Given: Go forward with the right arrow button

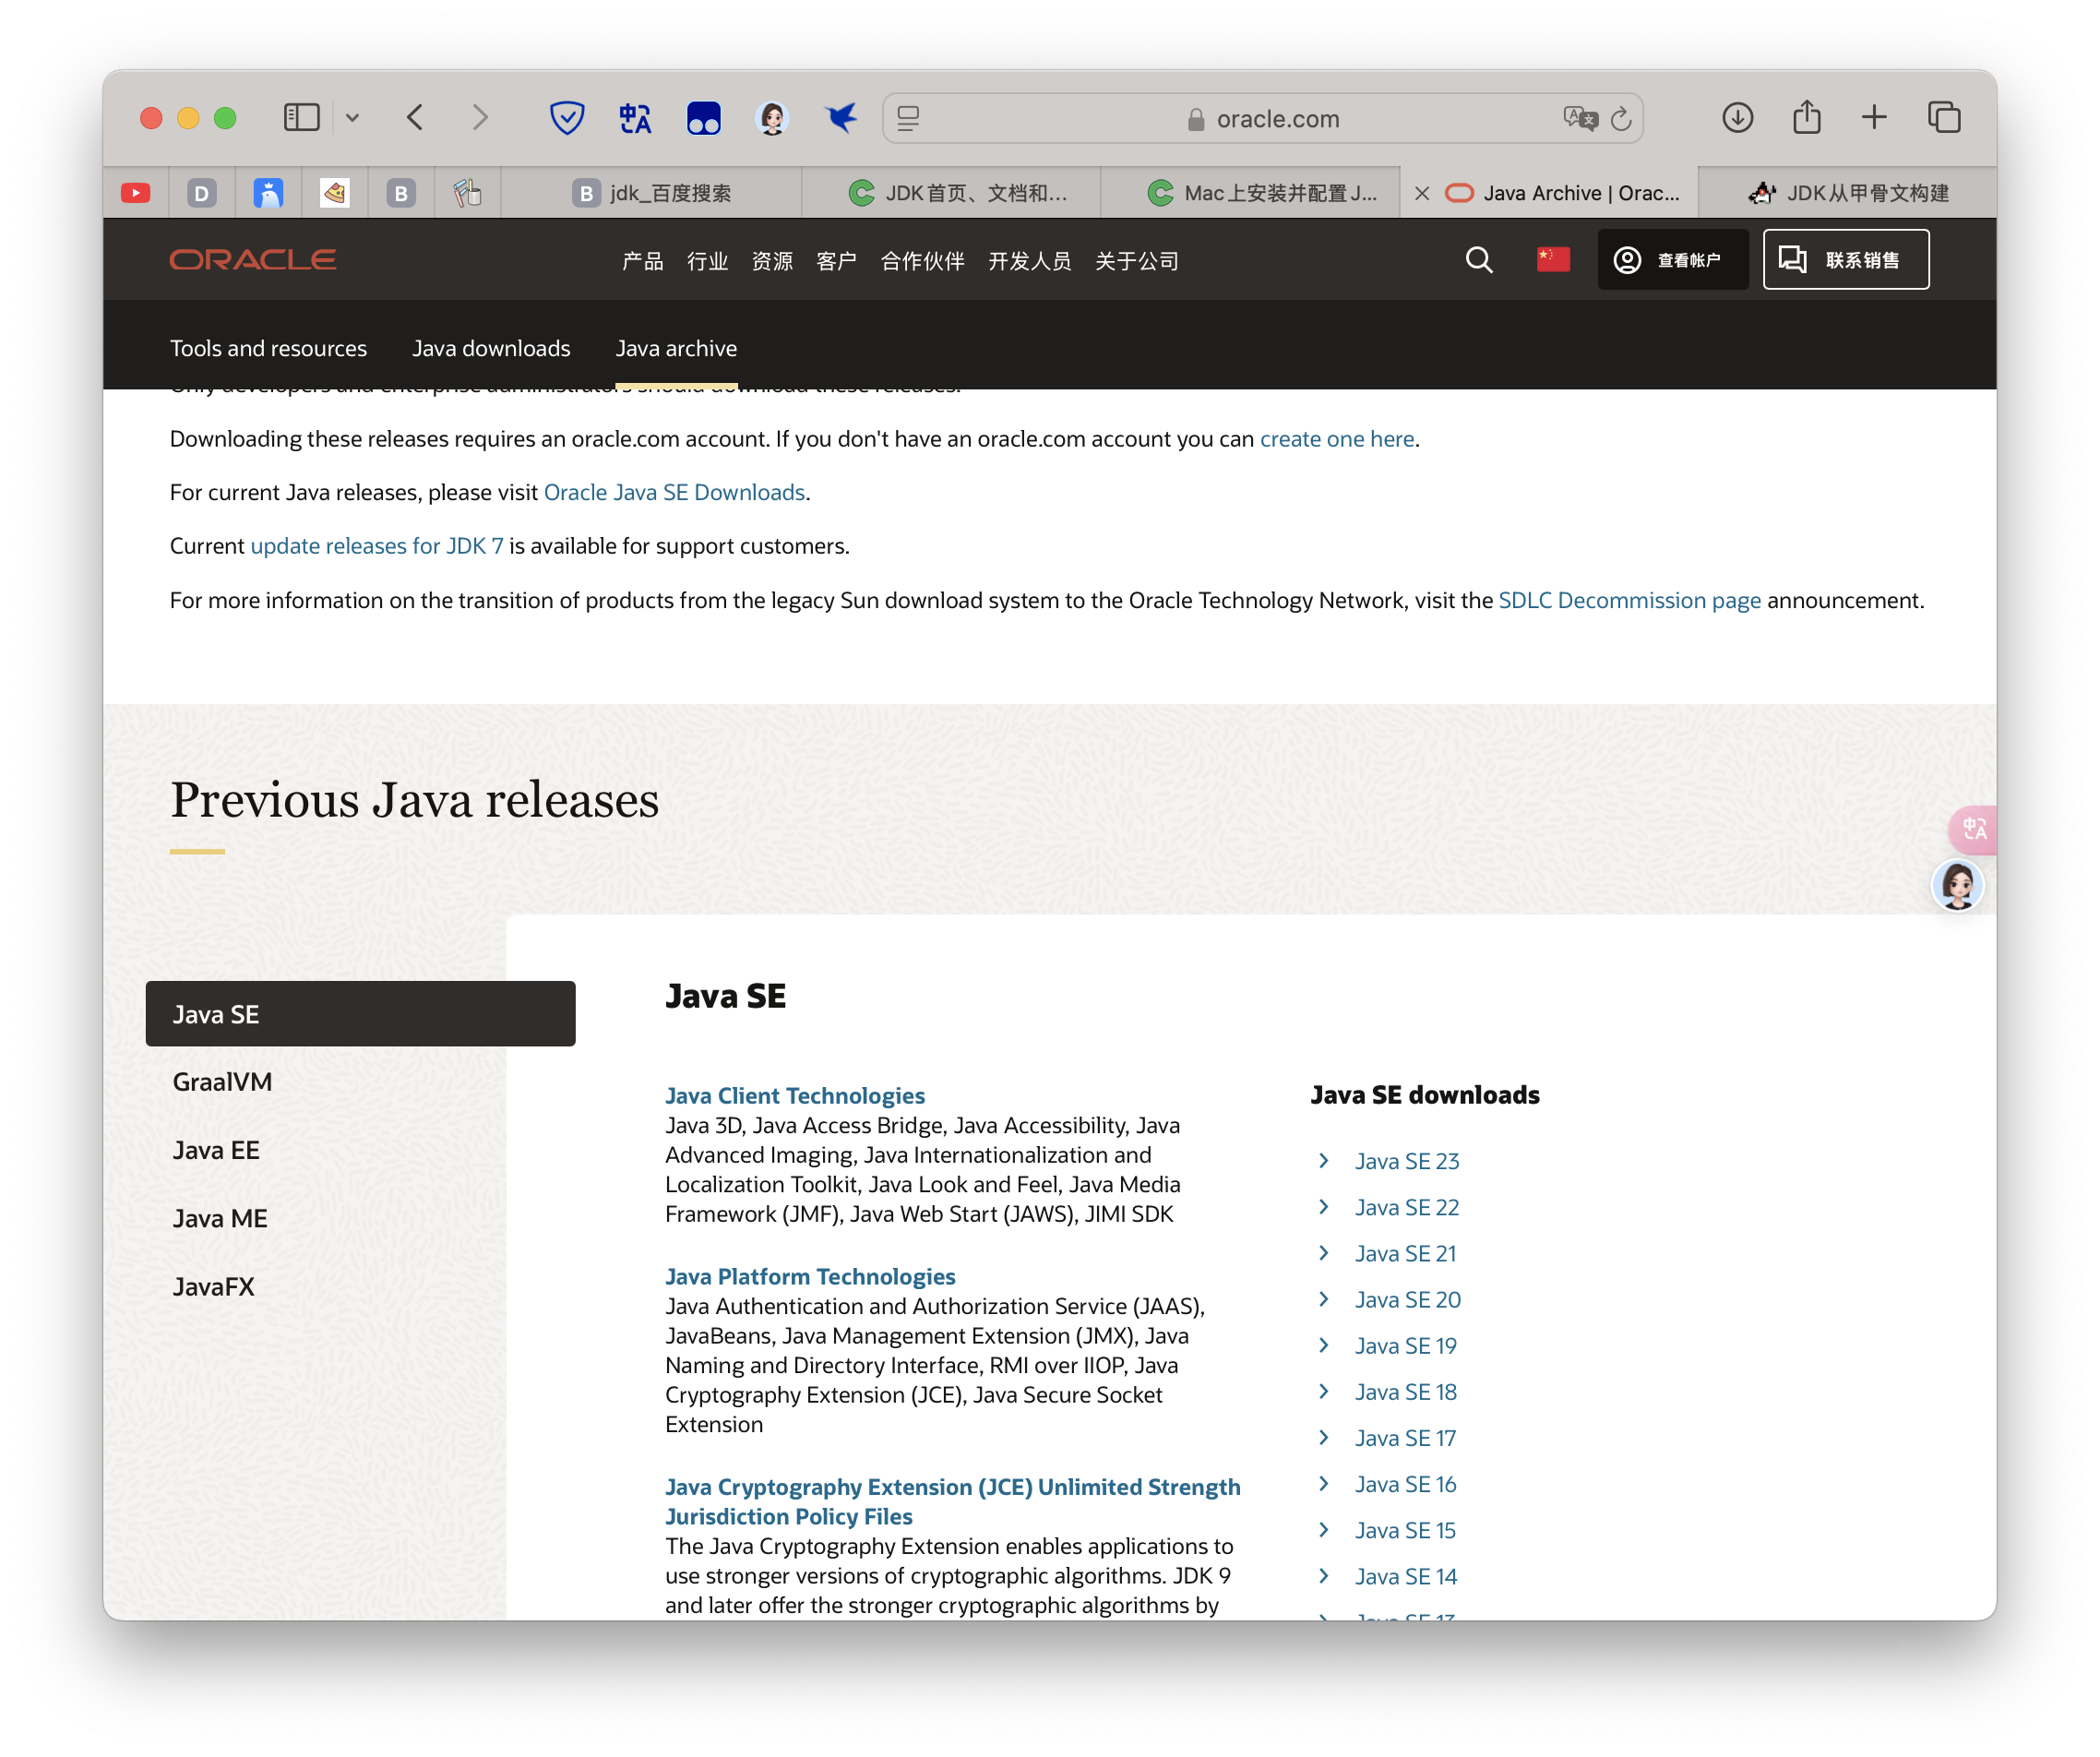Looking at the screenshot, I should 481,118.
